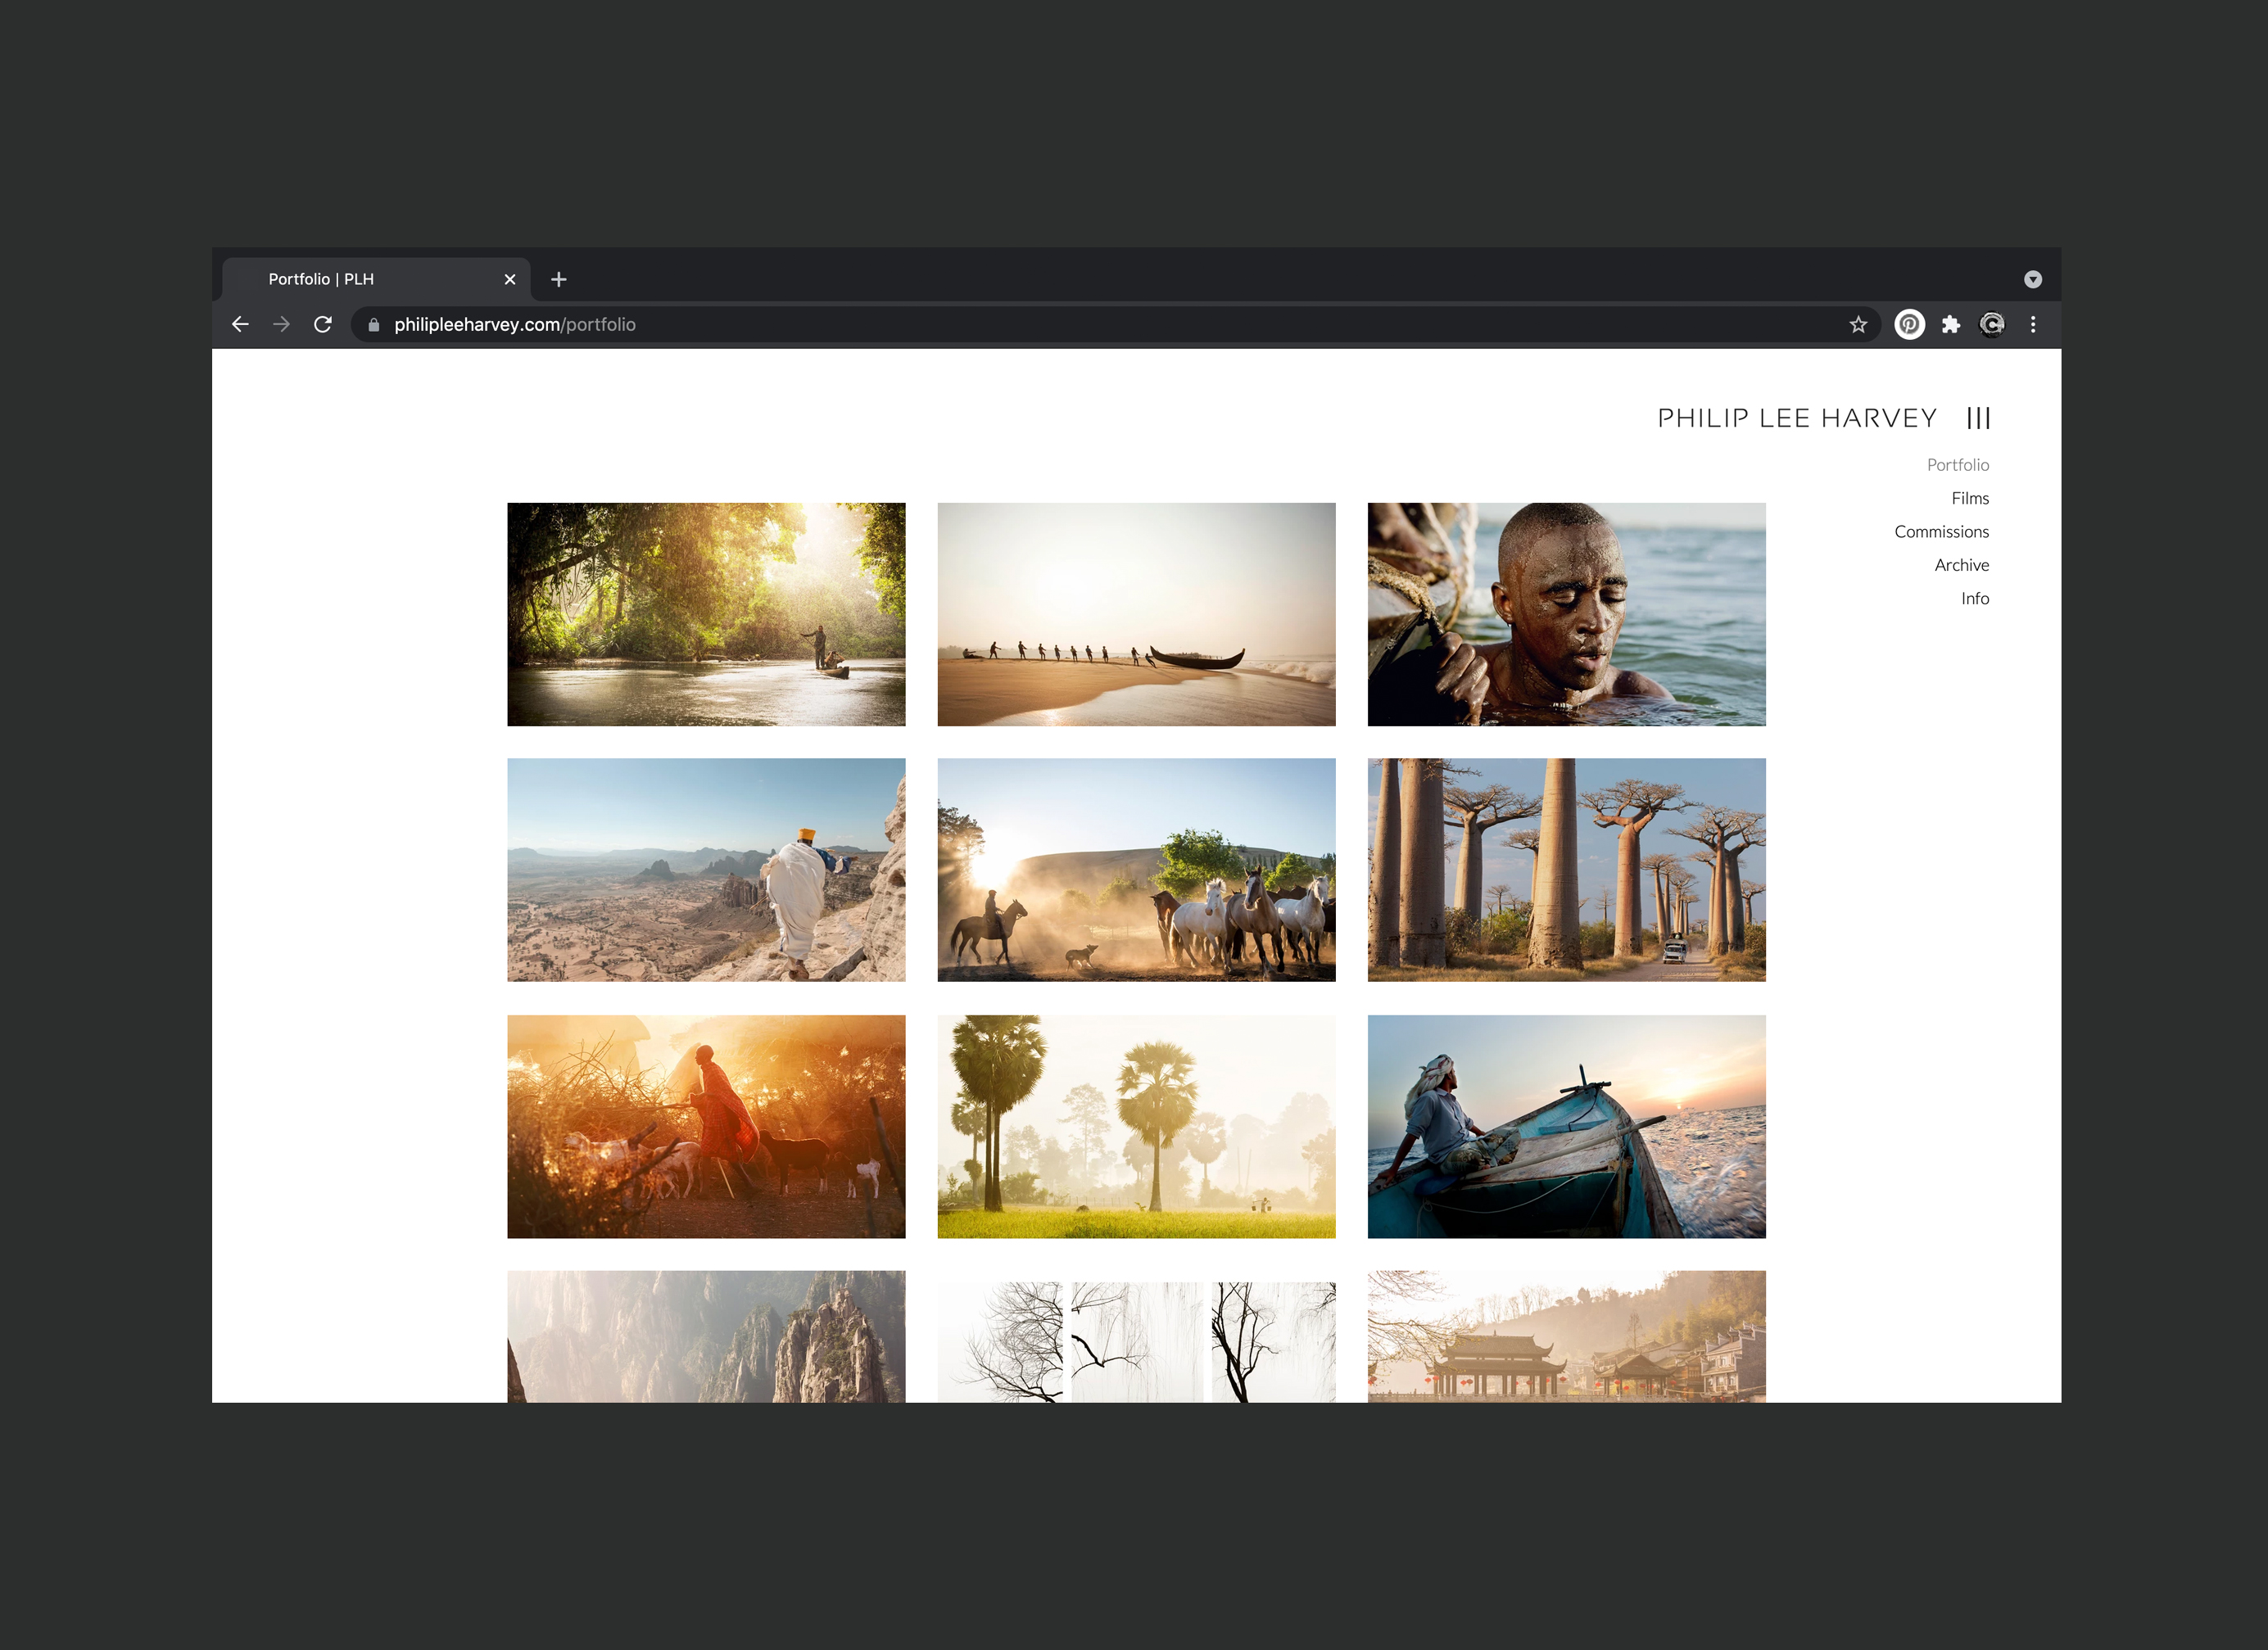This screenshot has width=2268, height=1650.
Task: Close the Portfolio | PLH tab
Action: point(510,279)
